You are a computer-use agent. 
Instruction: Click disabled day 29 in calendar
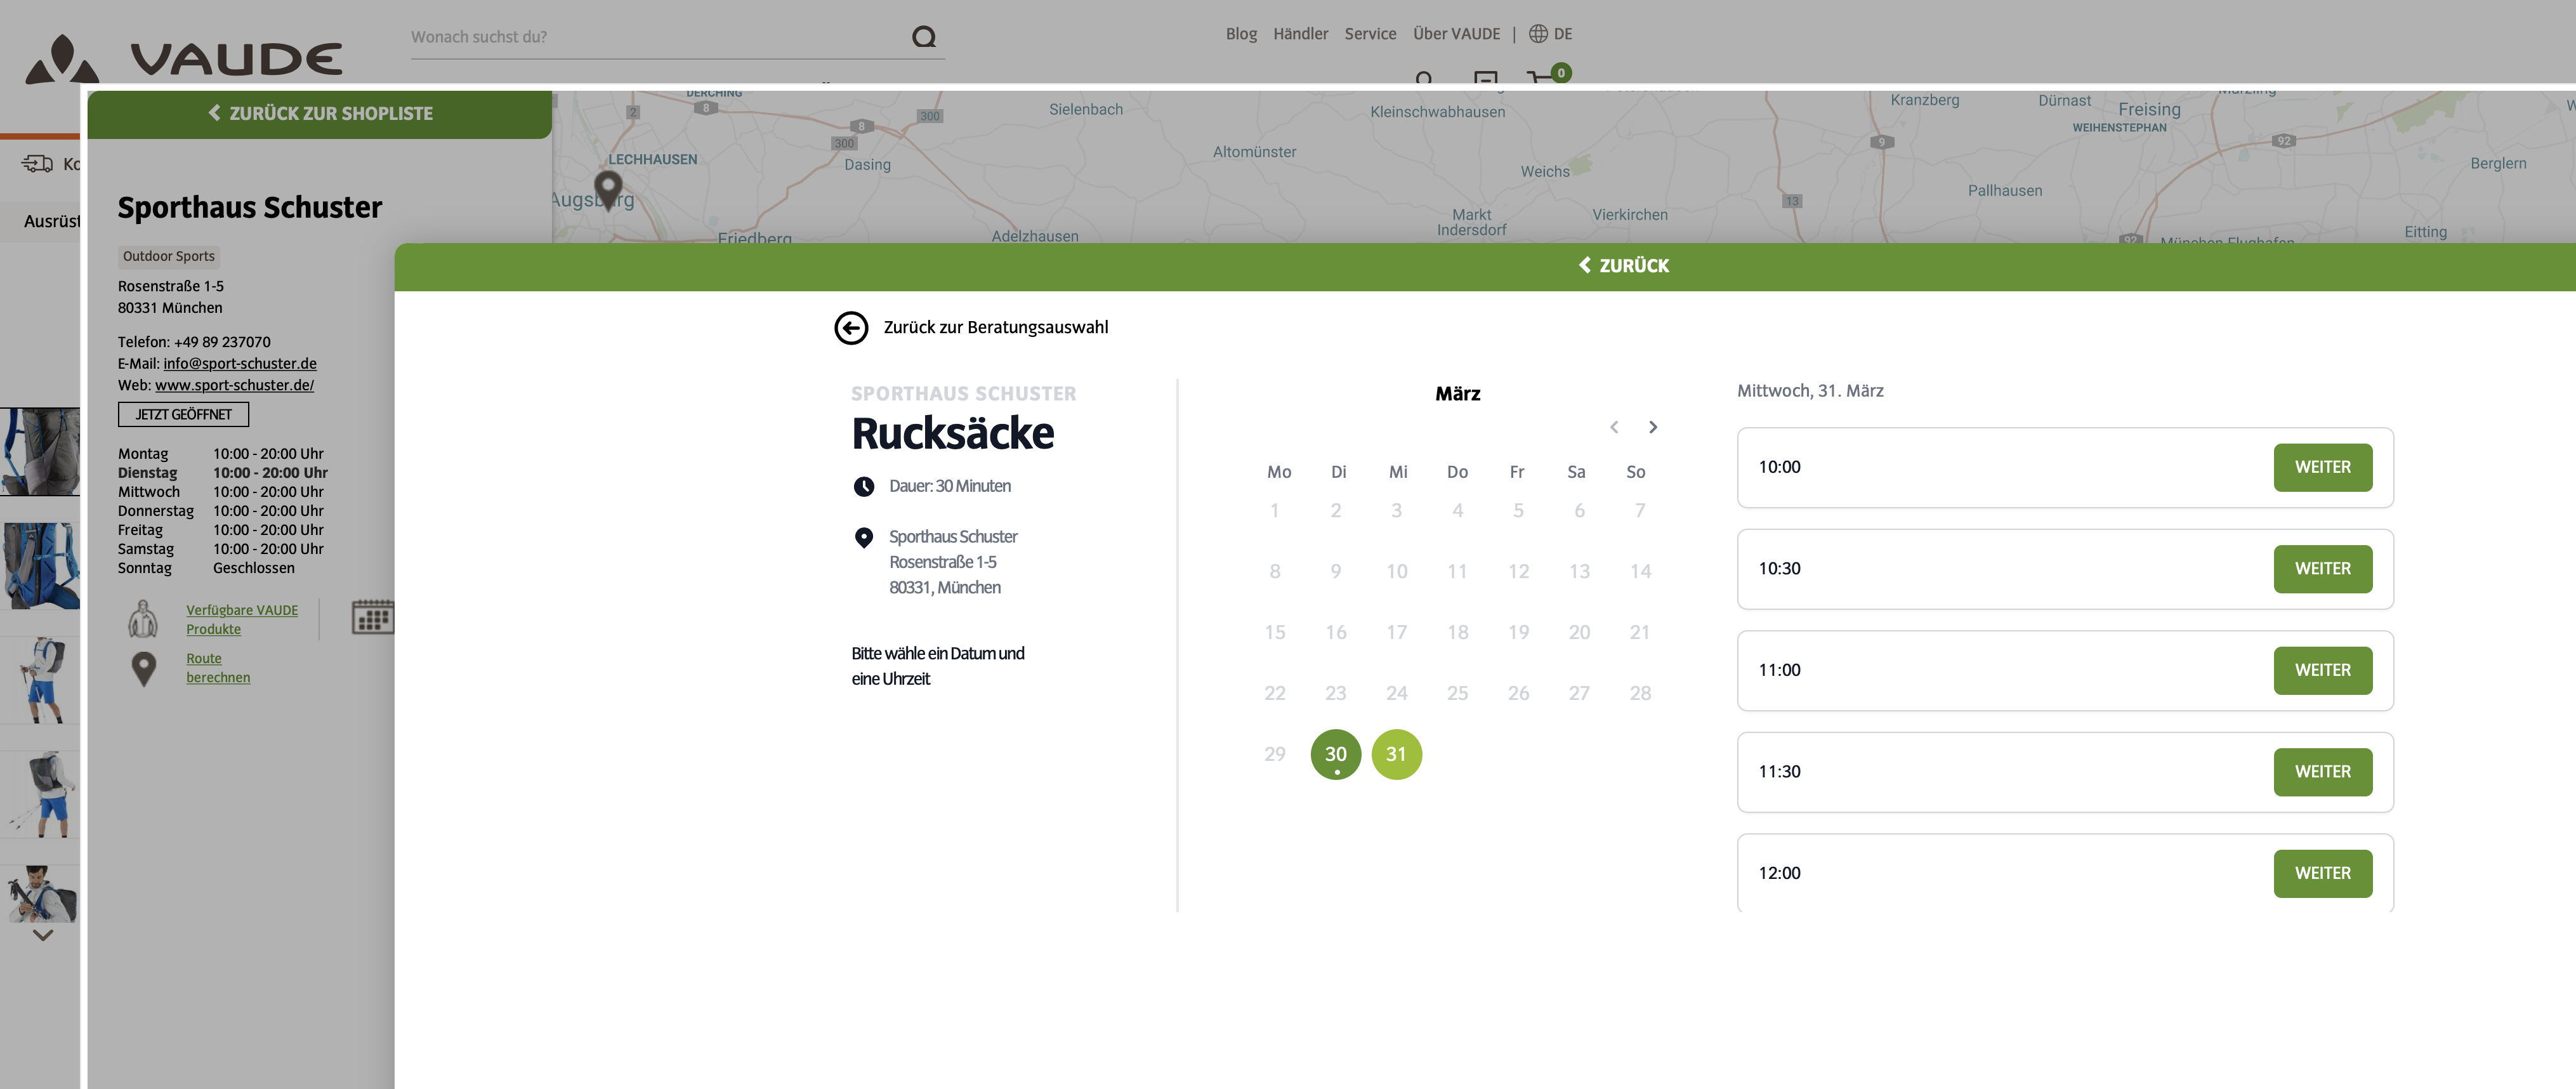coord(1274,754)
